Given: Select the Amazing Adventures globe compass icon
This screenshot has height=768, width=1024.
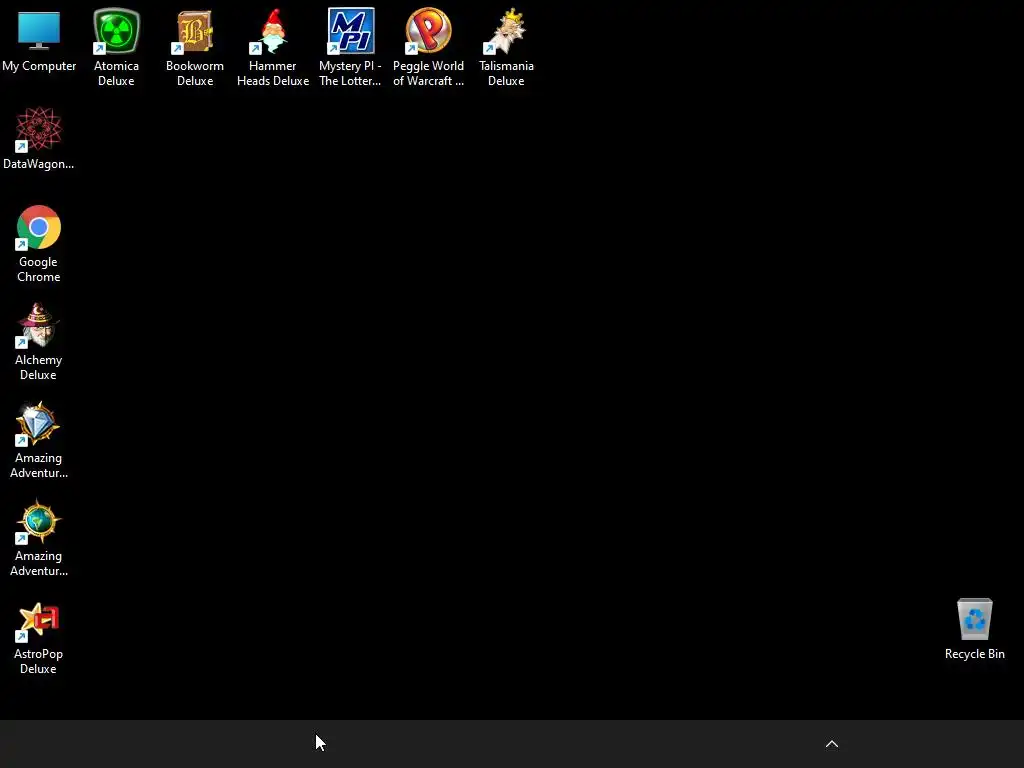Looking at the screenshot, I should [x=39, y=521].
